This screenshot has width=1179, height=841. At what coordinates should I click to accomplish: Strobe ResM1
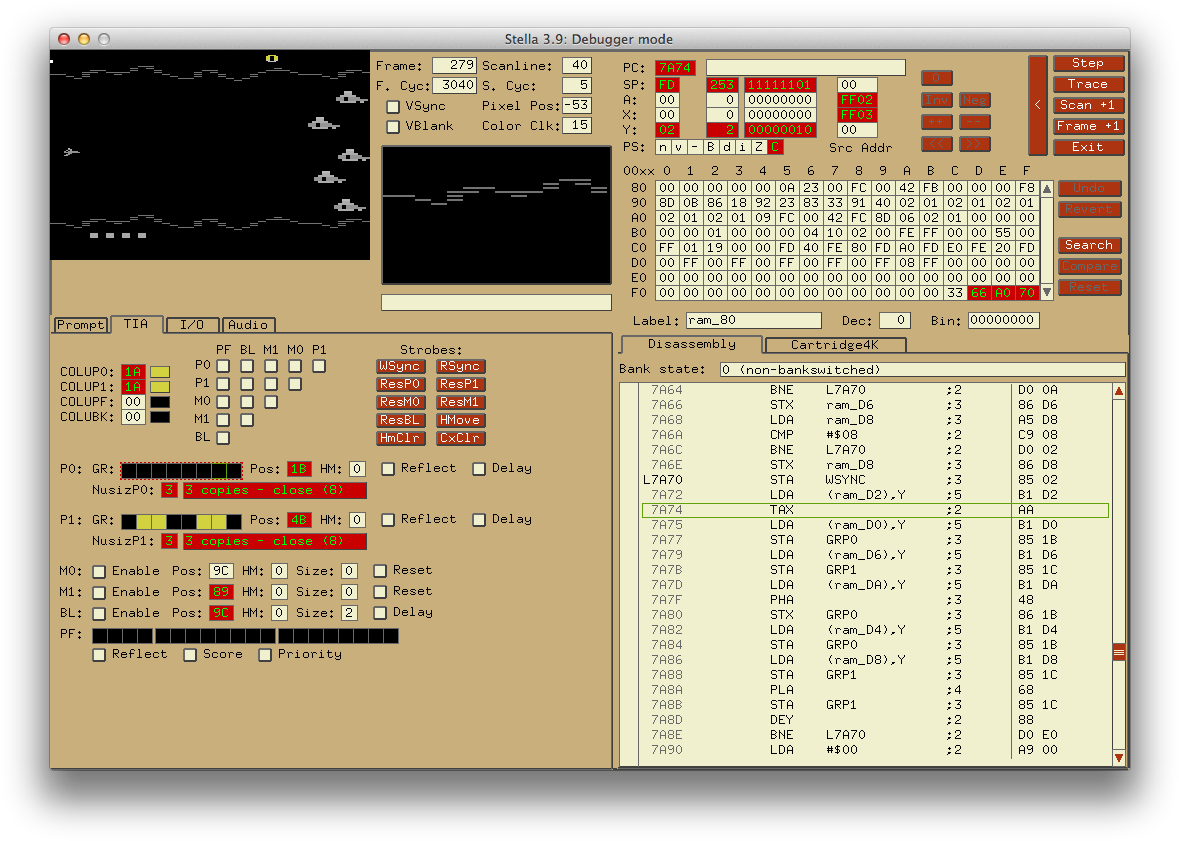(461, 402)
